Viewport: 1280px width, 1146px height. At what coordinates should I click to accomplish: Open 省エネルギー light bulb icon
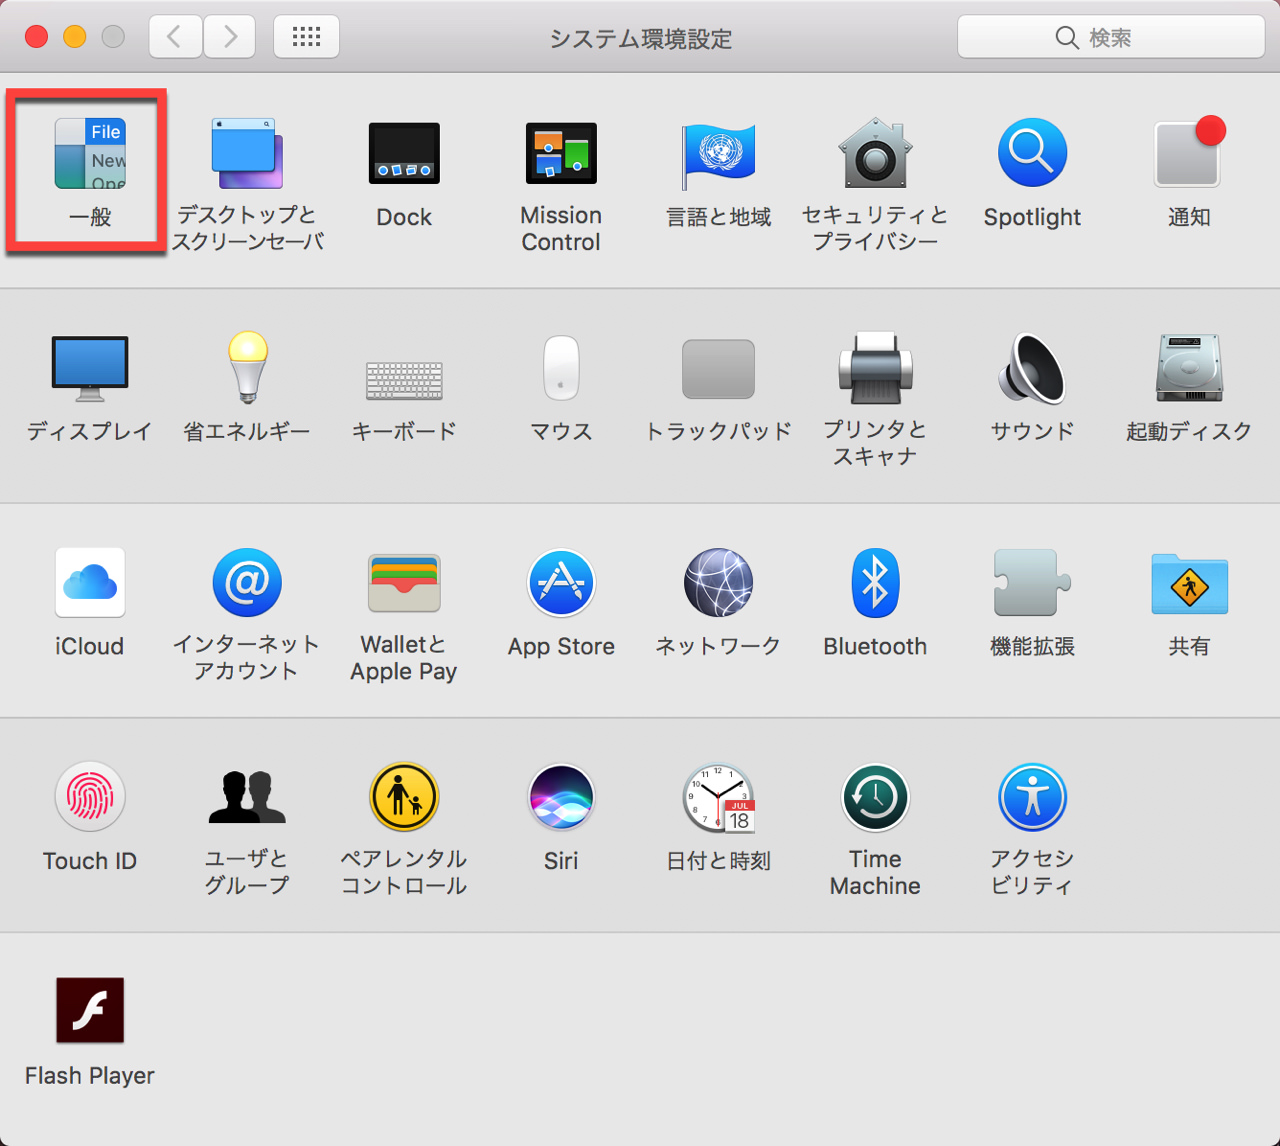click(x=247, y=368)
